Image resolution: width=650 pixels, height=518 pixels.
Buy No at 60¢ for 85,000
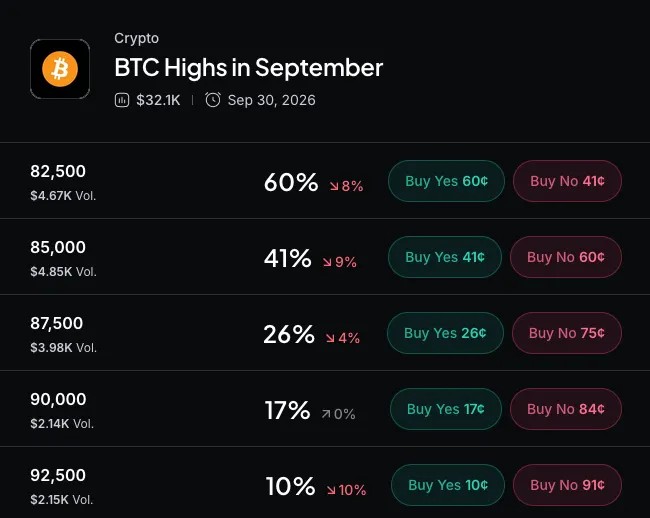(566, 257)
